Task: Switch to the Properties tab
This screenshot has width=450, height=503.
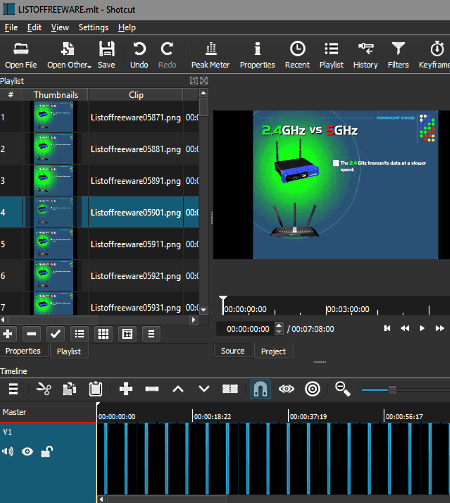Action: (x=23, y=351)
